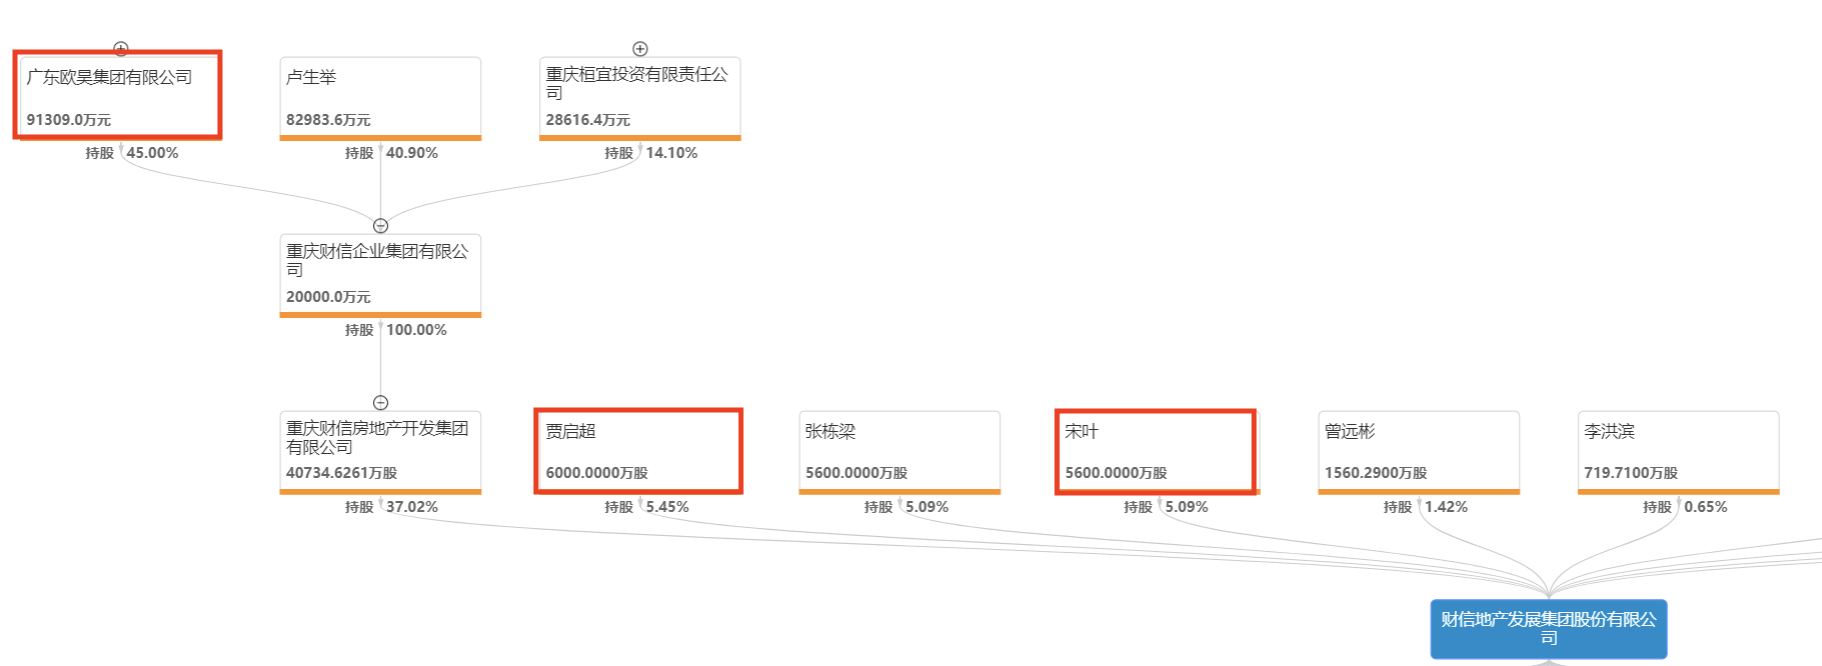This screenshot has width=1822, height=666.
Task: Click the 45.00% holding label
Action: tap(152, 153)
